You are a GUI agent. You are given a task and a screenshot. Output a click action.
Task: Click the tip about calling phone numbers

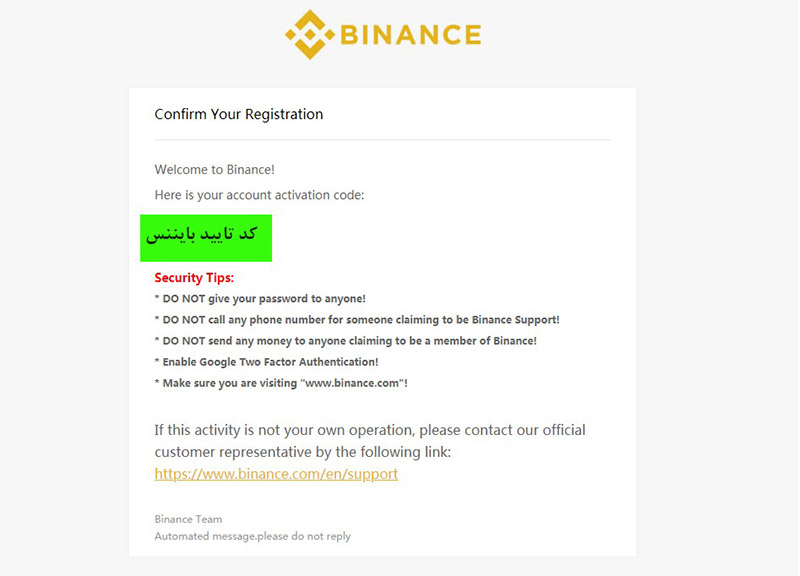(x=357, y=319)
